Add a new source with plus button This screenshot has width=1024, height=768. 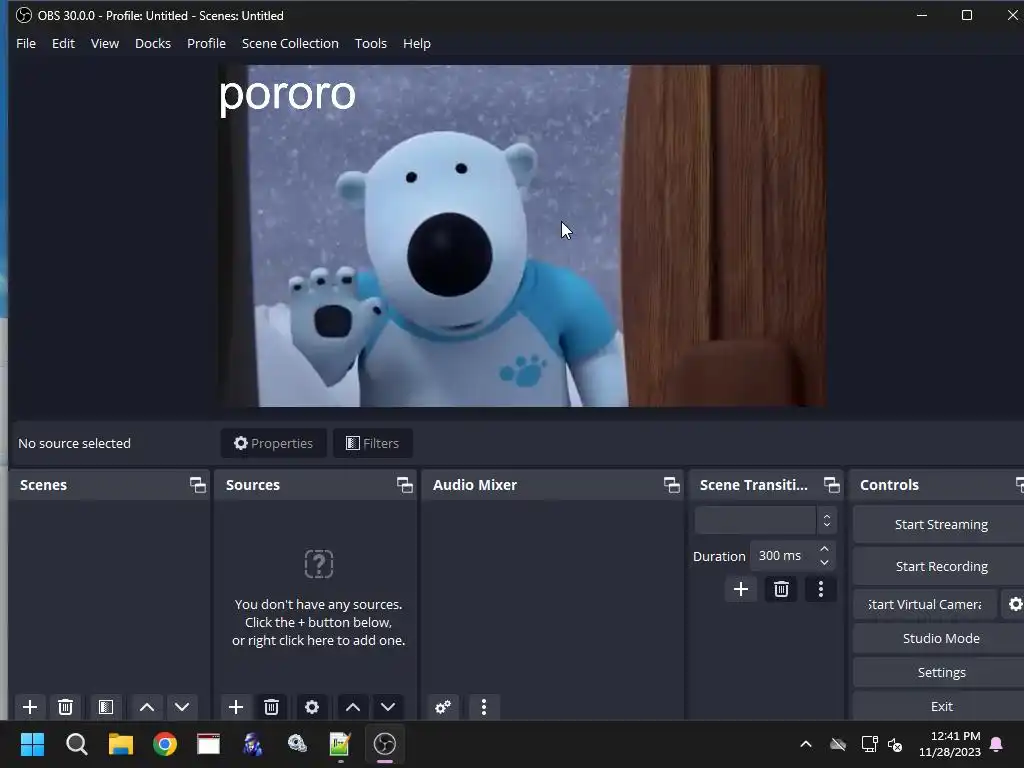click(x=236, y=707)
